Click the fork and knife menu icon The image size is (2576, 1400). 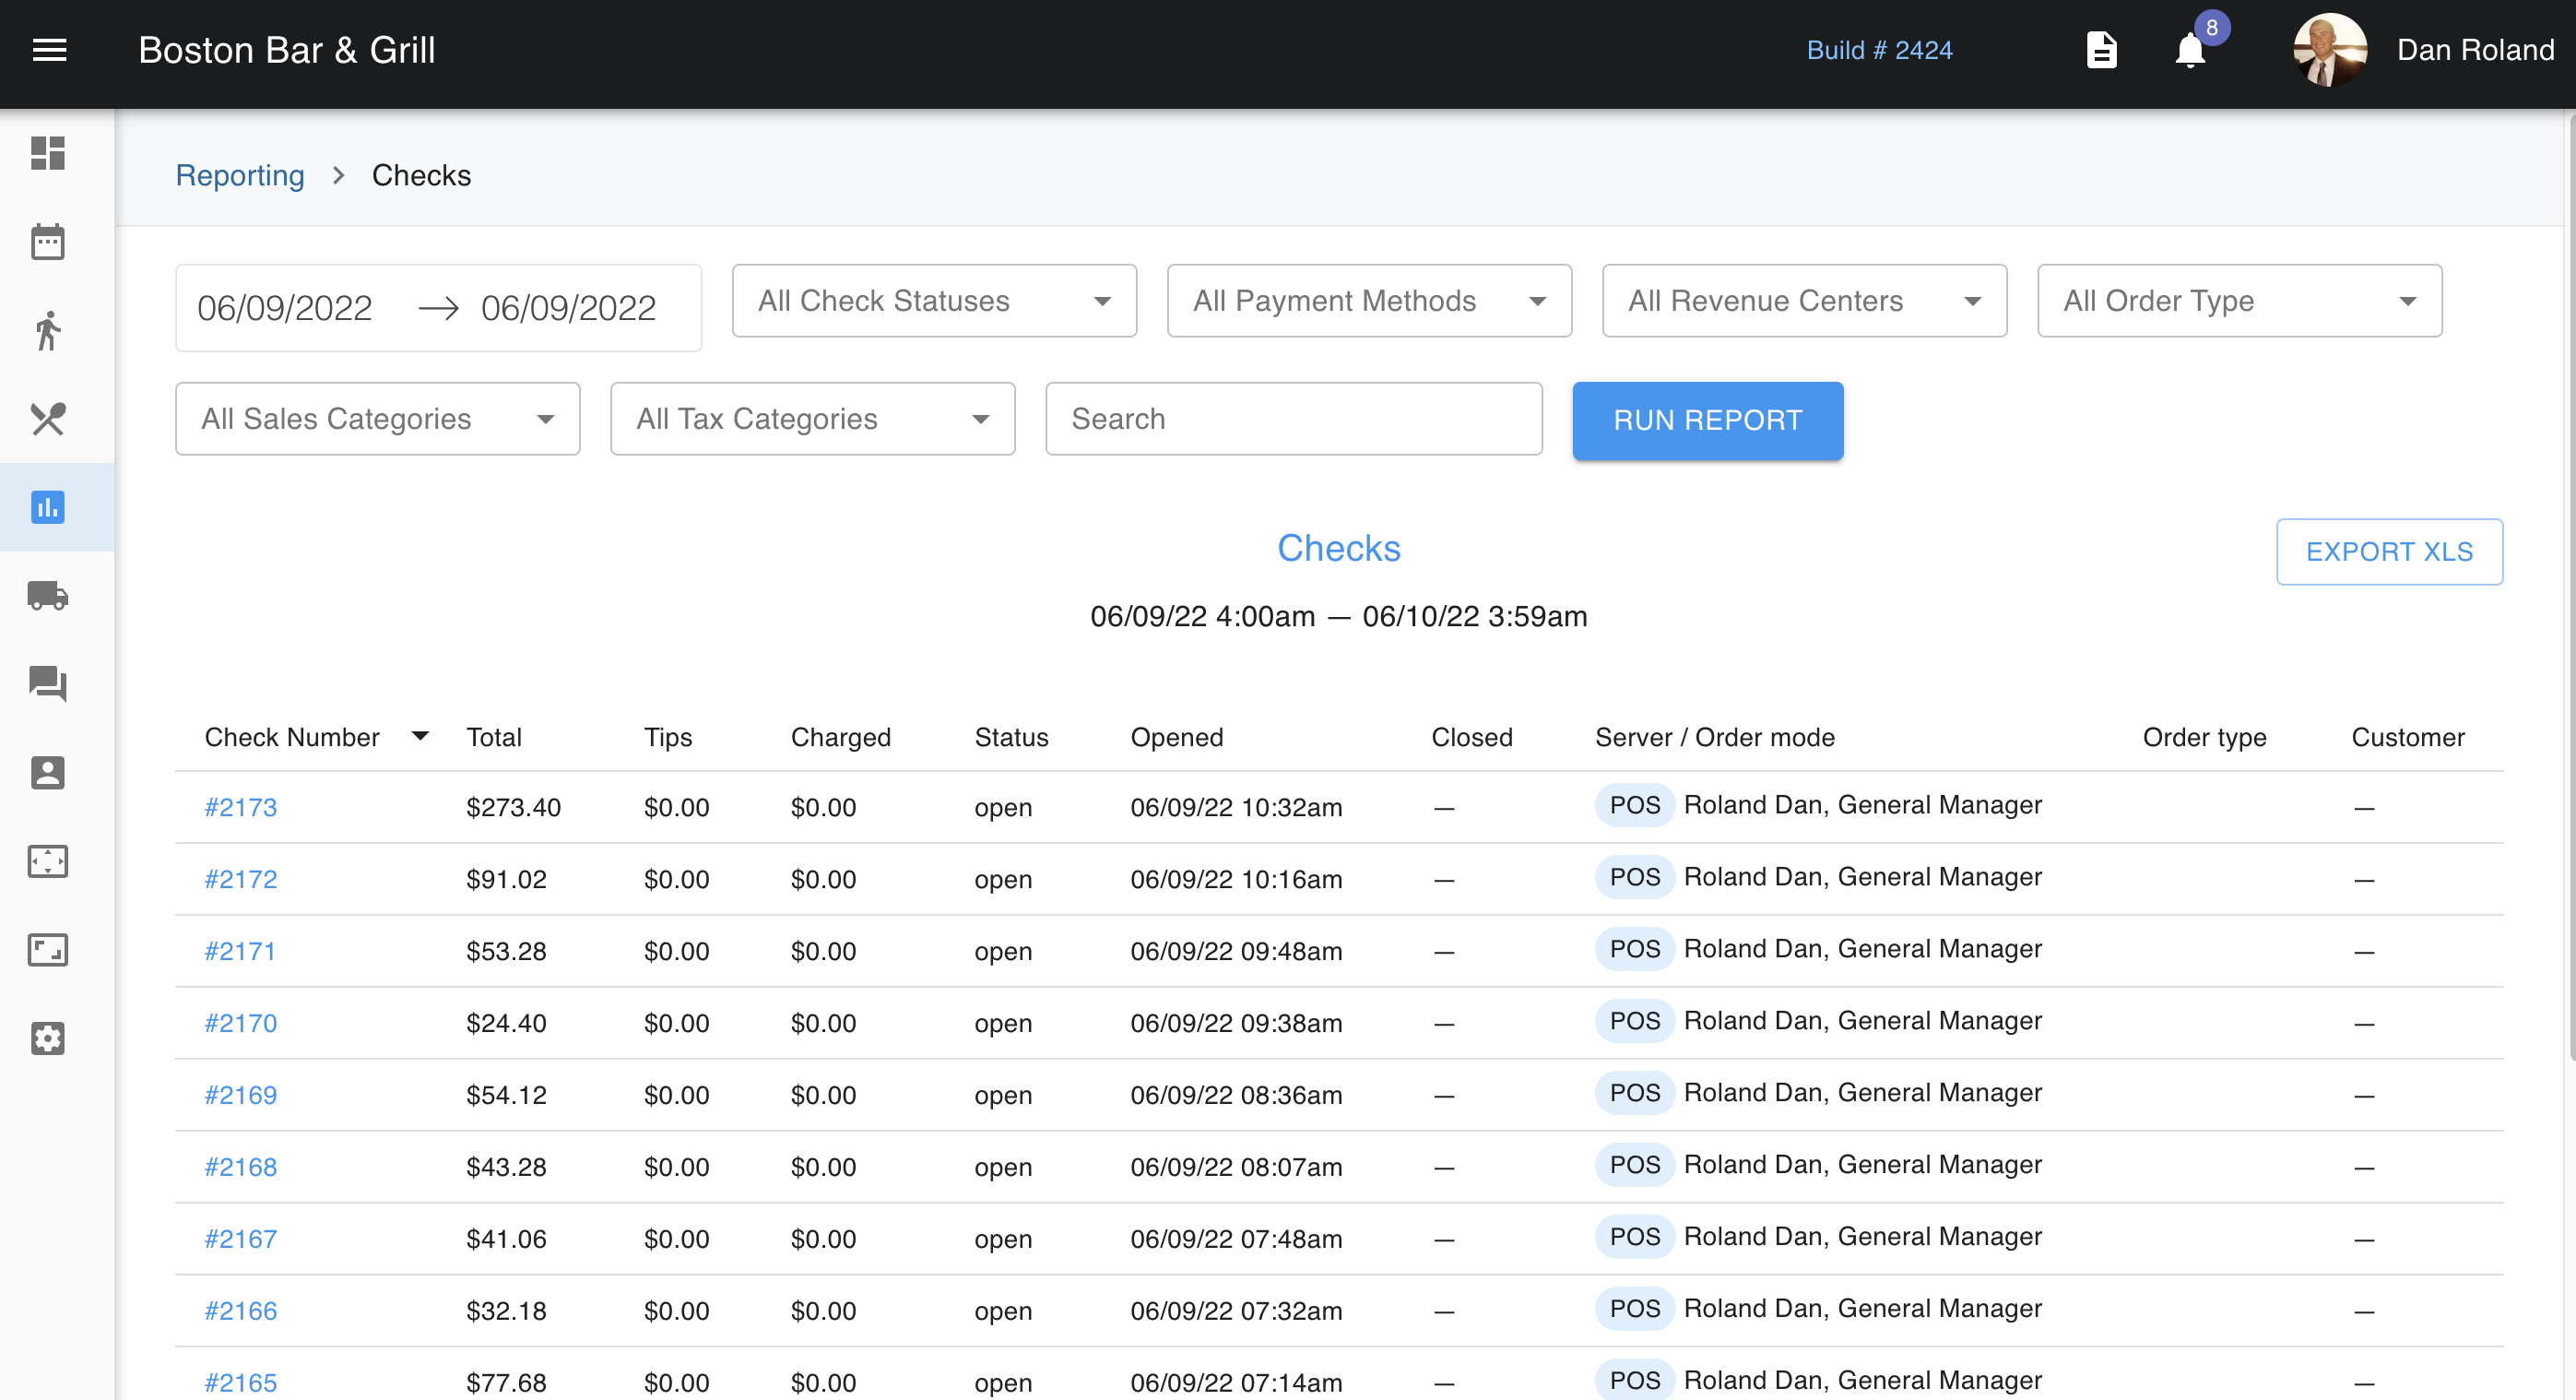tap(47, 419)
